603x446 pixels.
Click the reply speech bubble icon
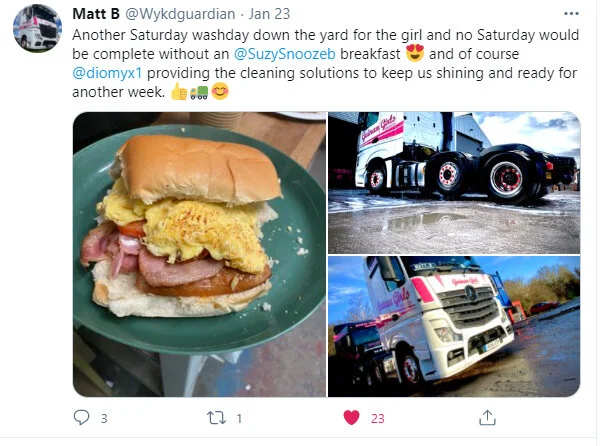[81, 418]
